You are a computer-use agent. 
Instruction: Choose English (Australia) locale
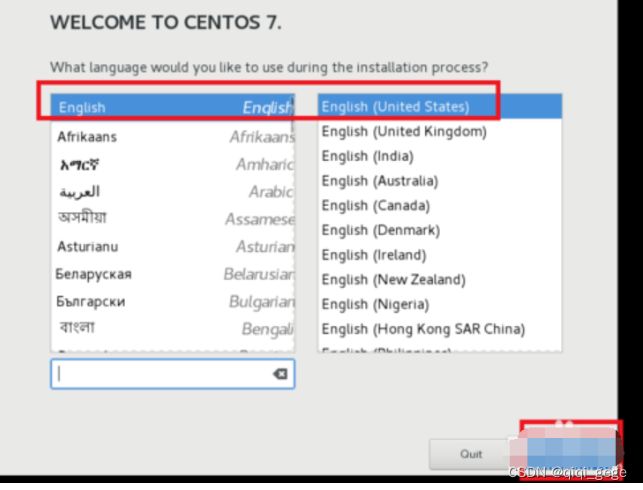click(x=440, y=181)
